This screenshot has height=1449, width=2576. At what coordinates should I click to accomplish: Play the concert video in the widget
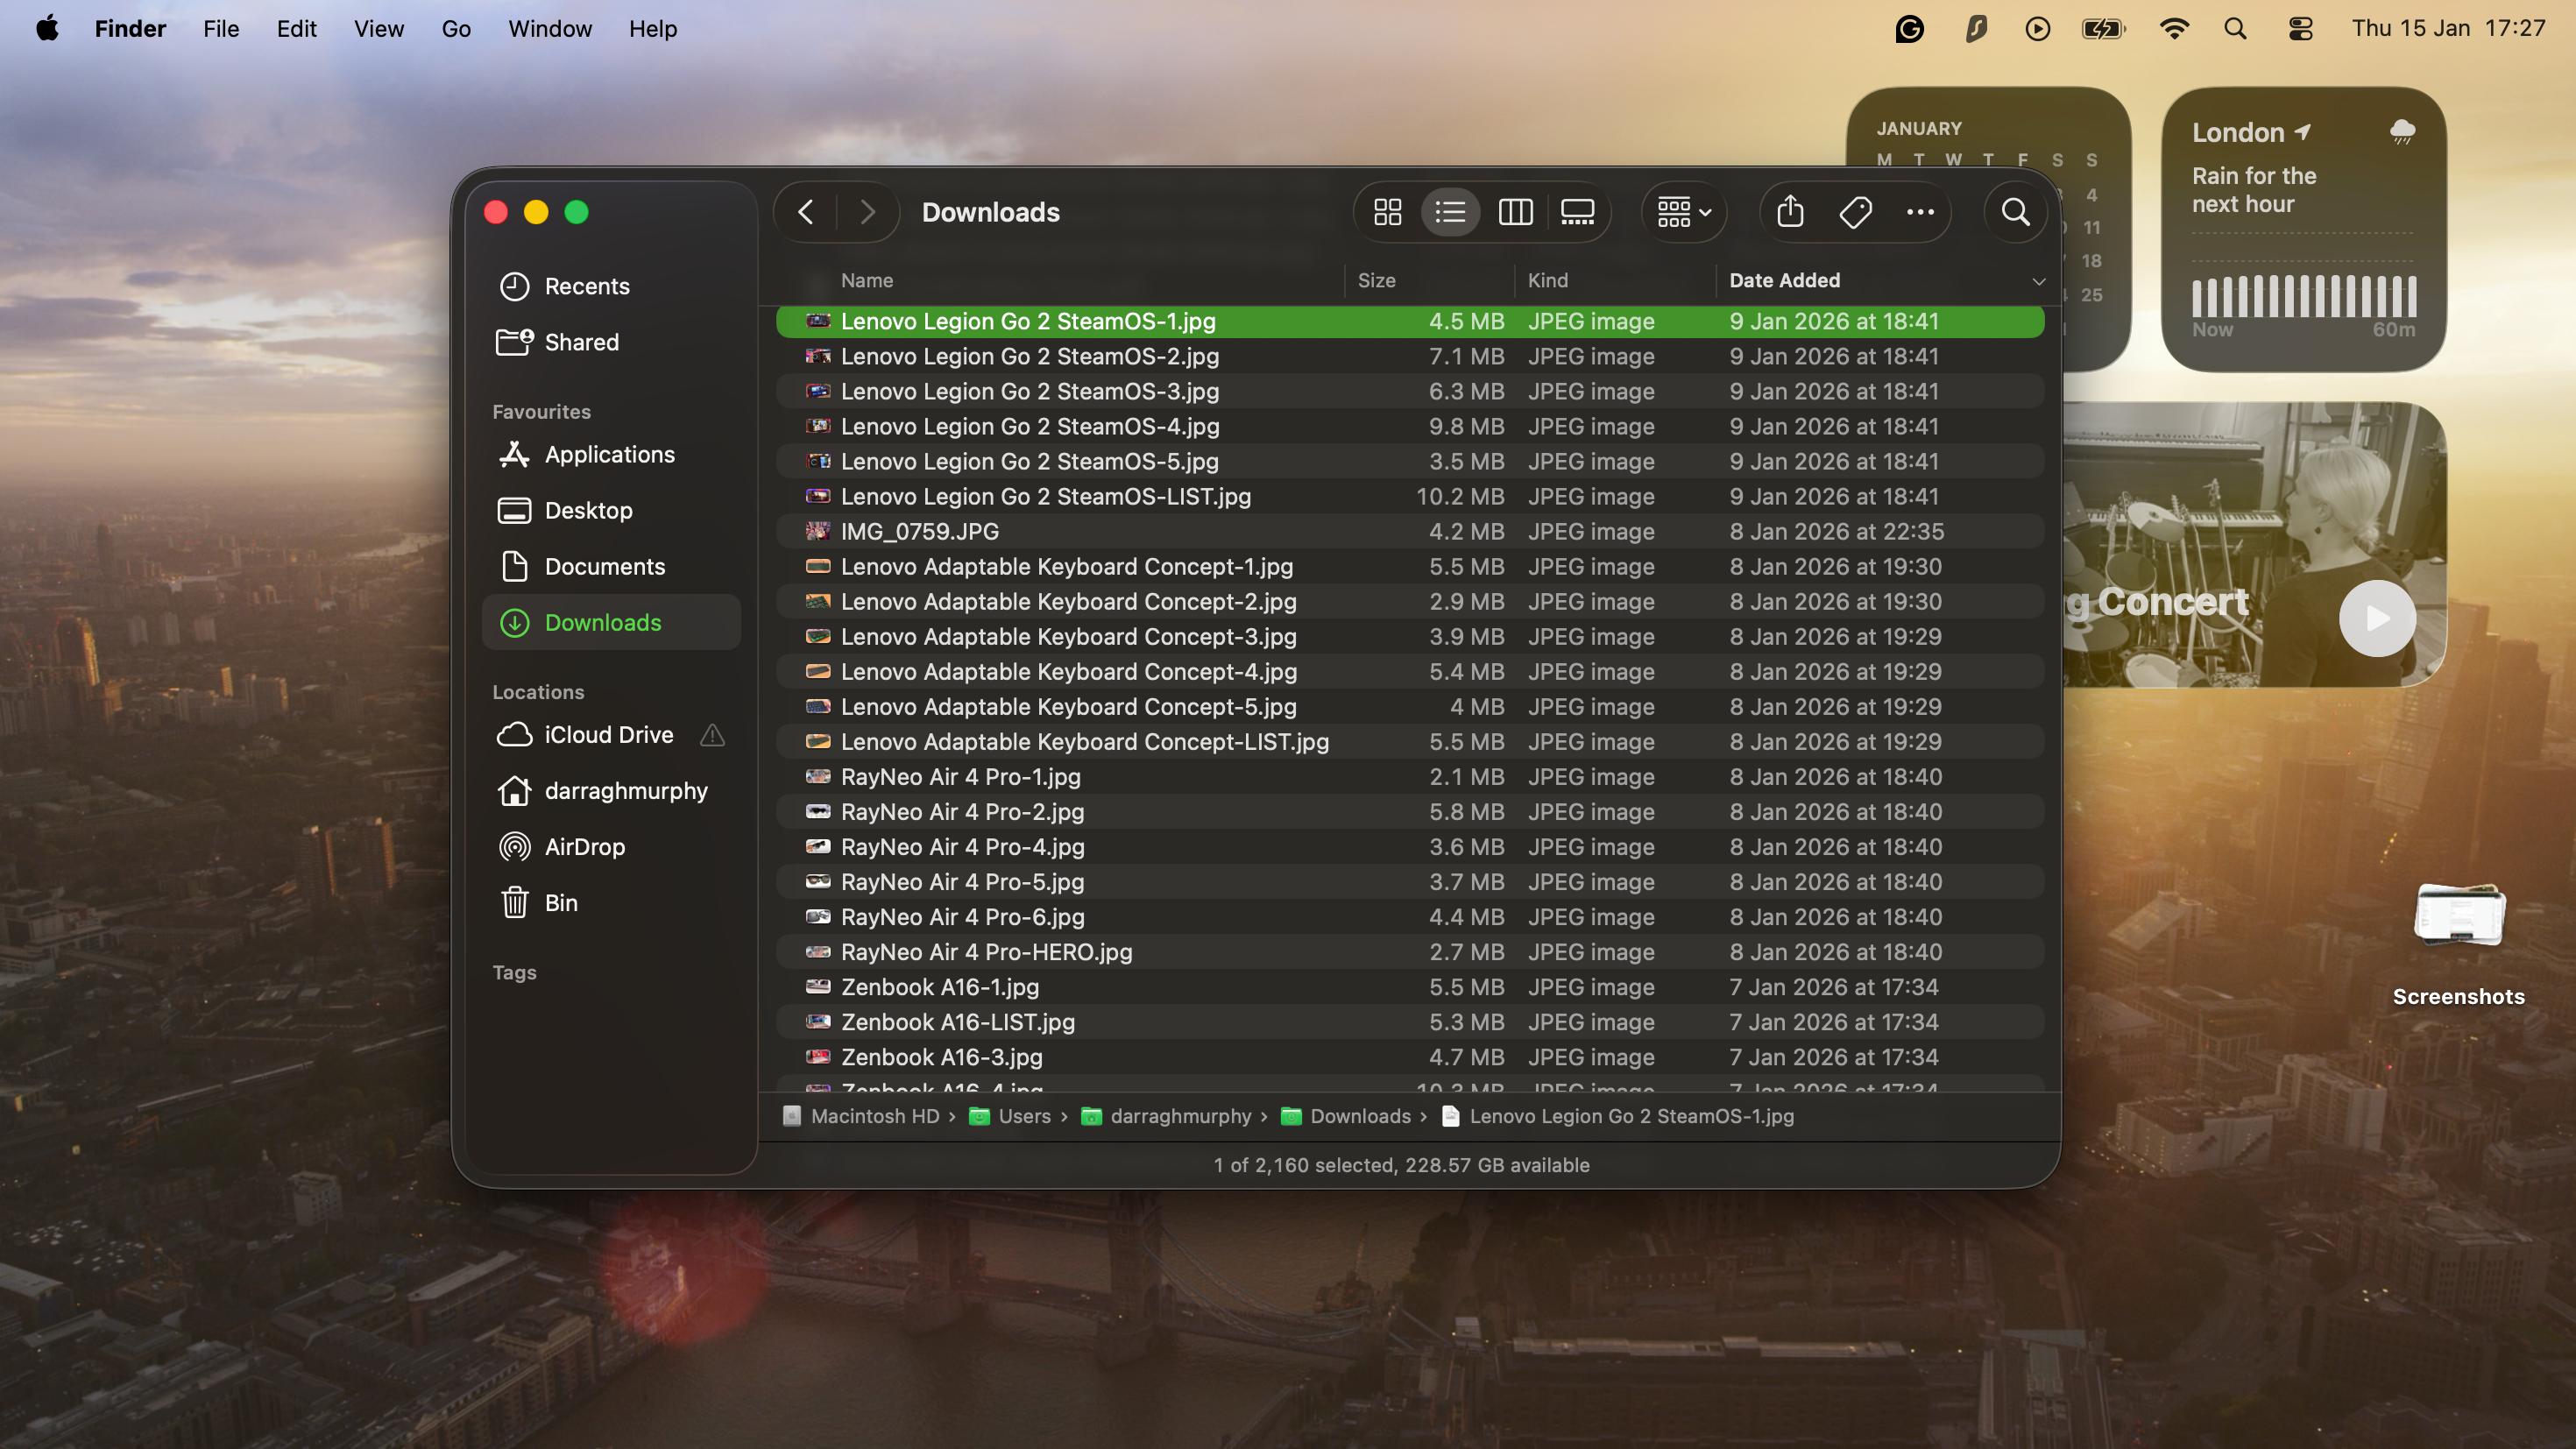(x=2377, y=618)
